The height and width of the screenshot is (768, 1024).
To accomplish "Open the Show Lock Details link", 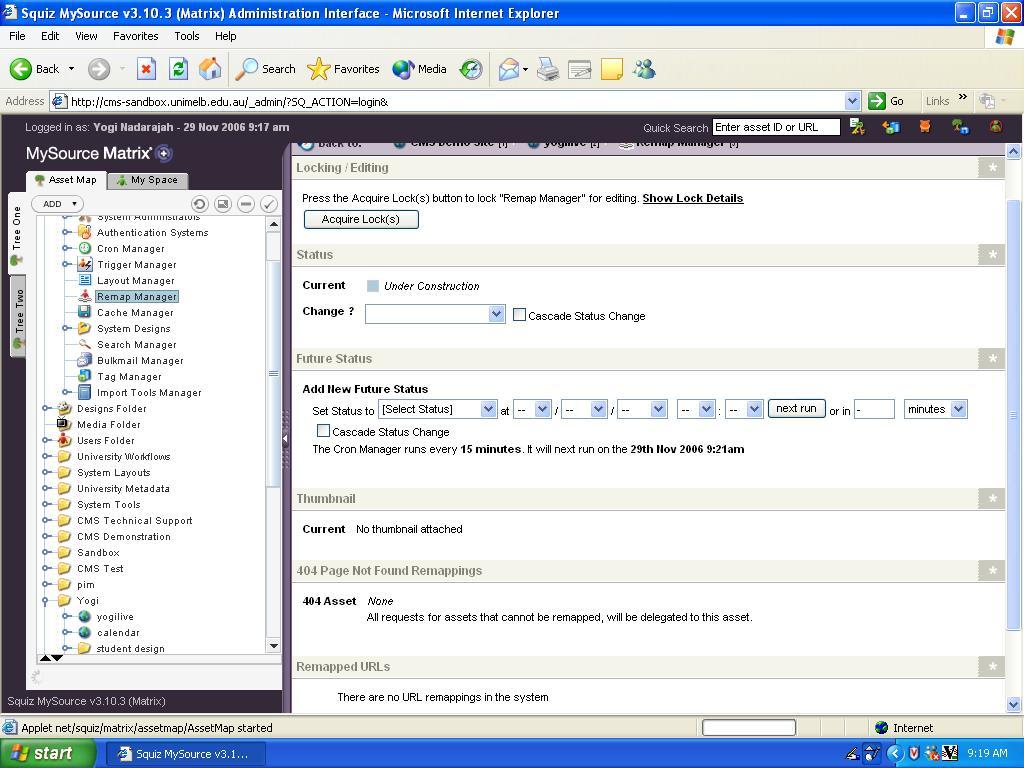I will pos(692,198).
